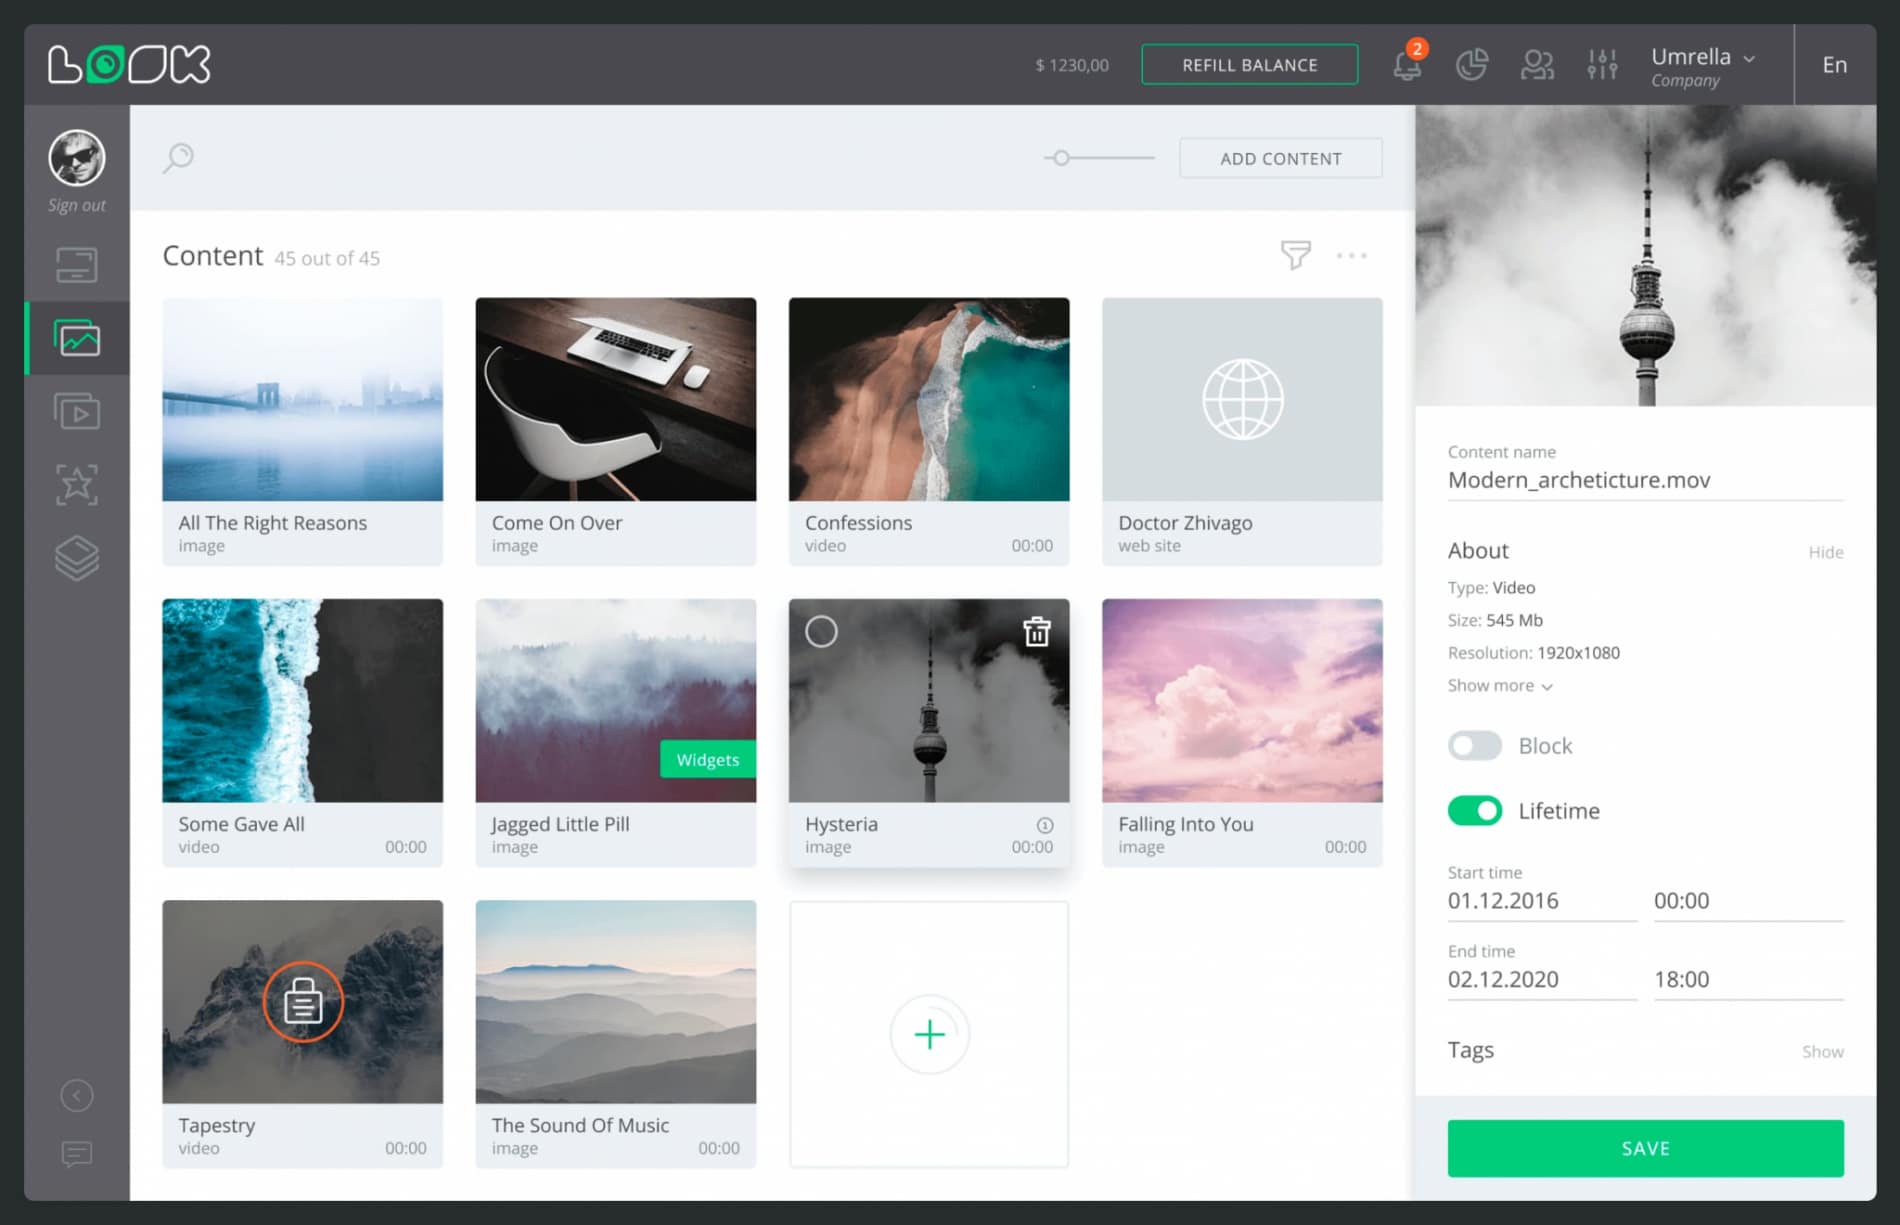The width and height of the screenshot is (1900, 1225).
Task: Open the equalizer settings icon
Action: tap(1602, 65)
